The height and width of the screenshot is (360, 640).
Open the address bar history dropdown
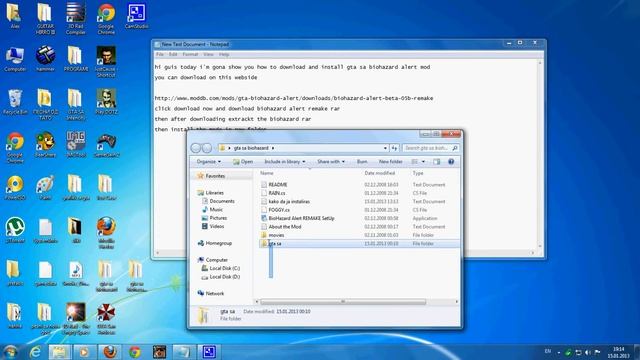(385, 148)
